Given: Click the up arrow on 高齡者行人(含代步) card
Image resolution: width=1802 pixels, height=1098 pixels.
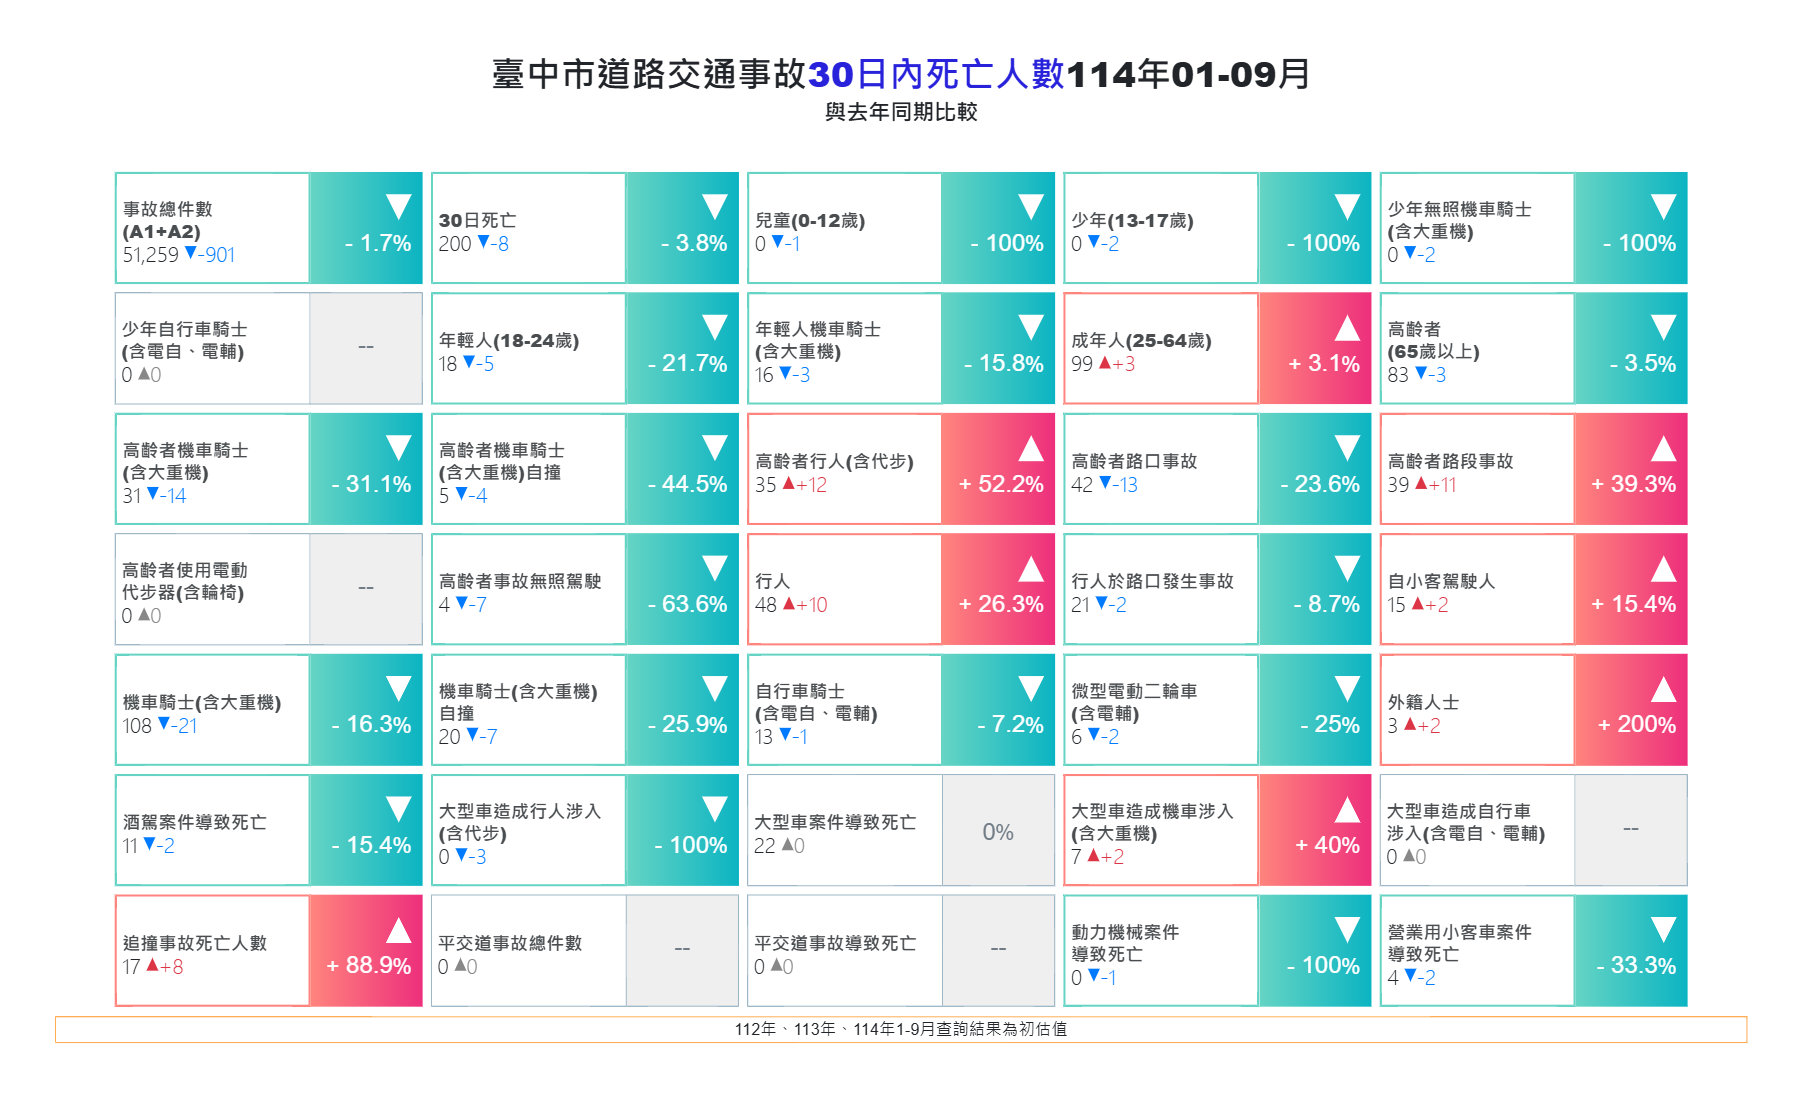Looking at the screenshot, I should pyautogui.click(x=1031, y=449).
